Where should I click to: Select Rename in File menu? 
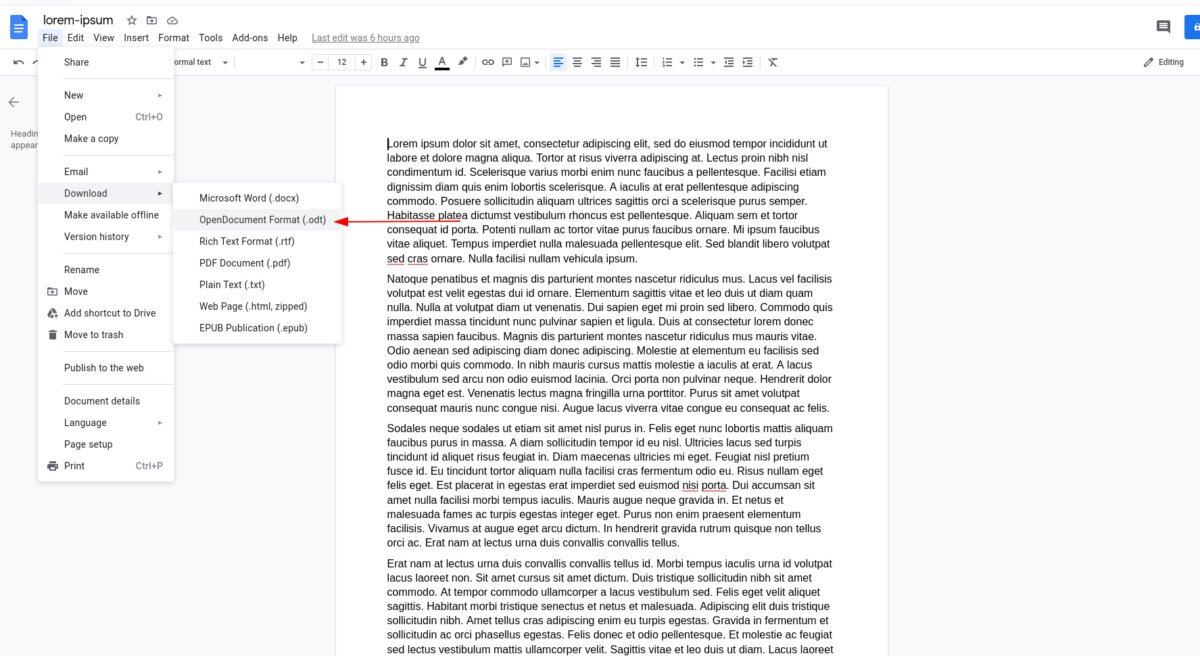[x=106, y=270]
